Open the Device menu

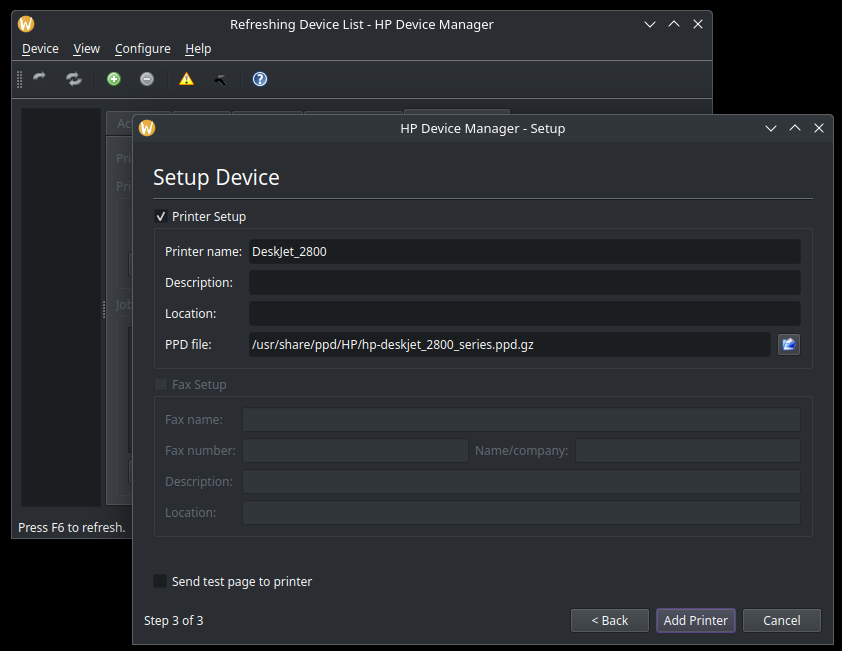[40, 49]
